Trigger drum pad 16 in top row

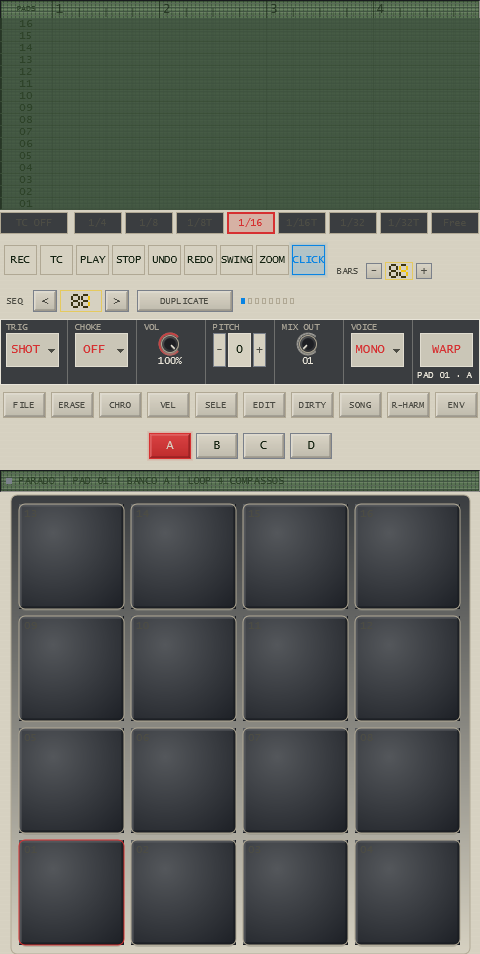tap(408, 556)
